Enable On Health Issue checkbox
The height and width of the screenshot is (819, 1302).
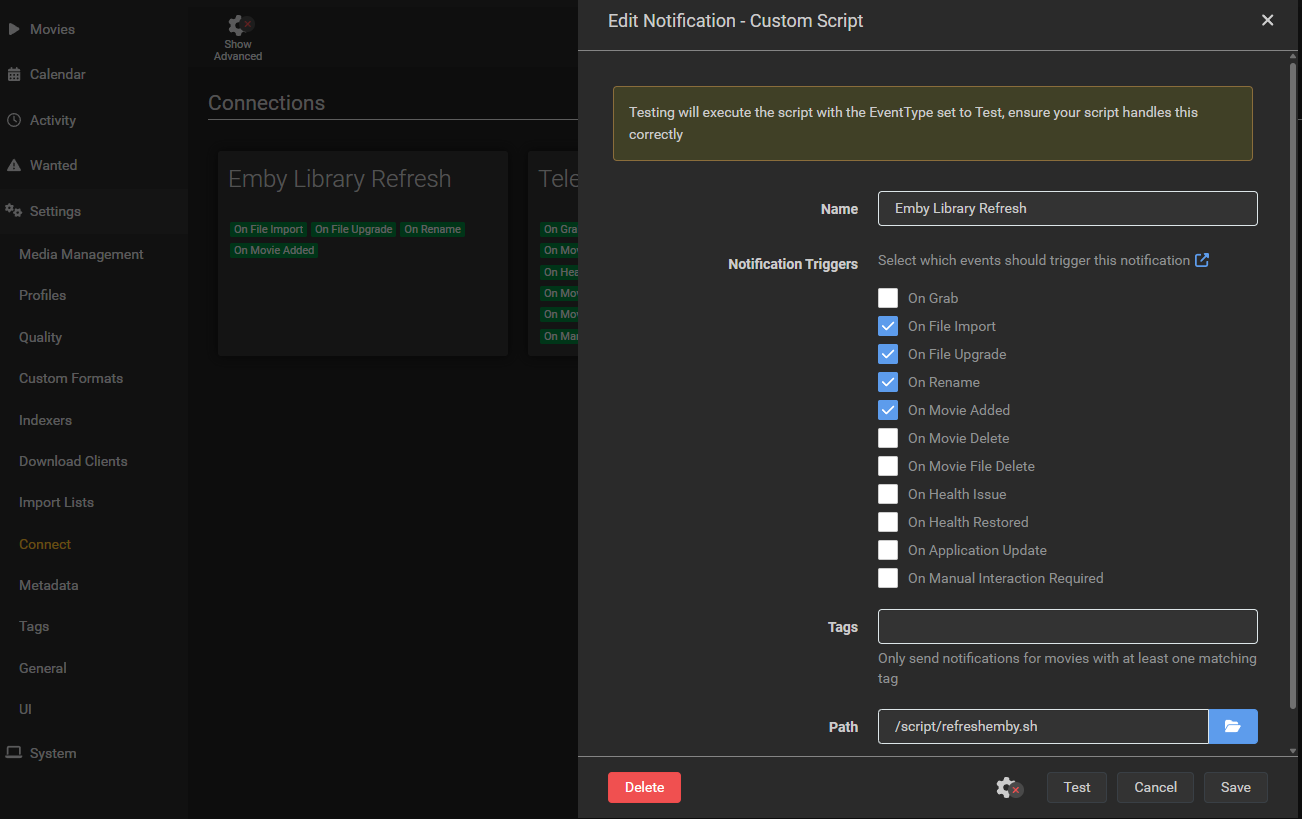(x=888, y=494)
